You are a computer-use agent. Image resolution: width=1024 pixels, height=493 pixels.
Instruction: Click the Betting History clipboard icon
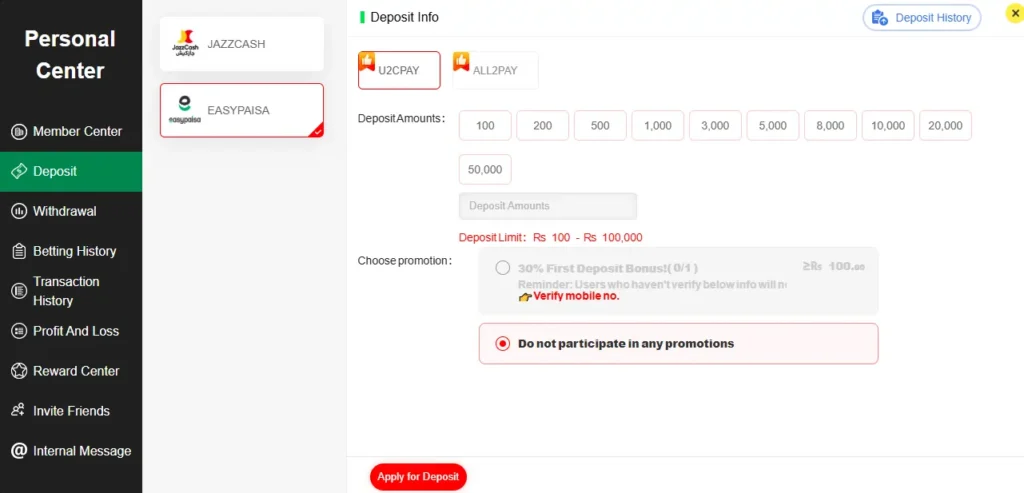19,251
